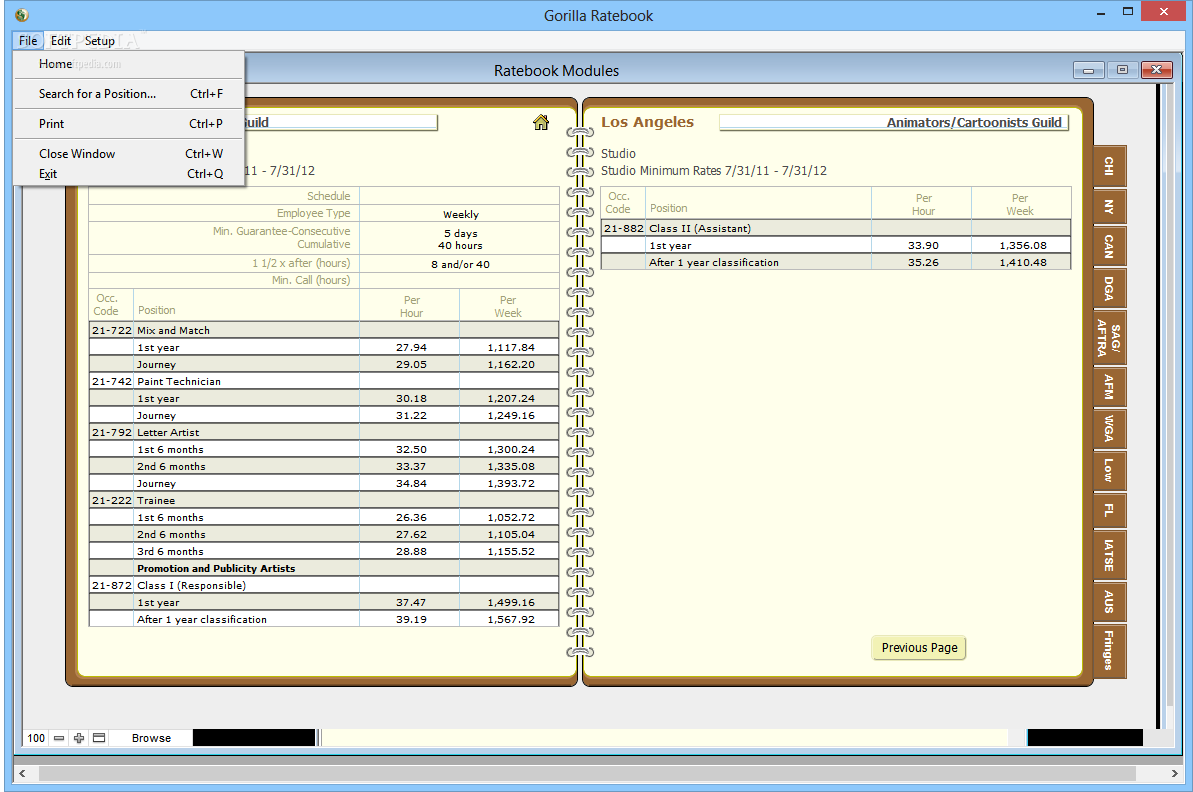Click the 3rd 6 months row
The width and height of the screenshot is (1193, 792).
[x=324, y=552]
